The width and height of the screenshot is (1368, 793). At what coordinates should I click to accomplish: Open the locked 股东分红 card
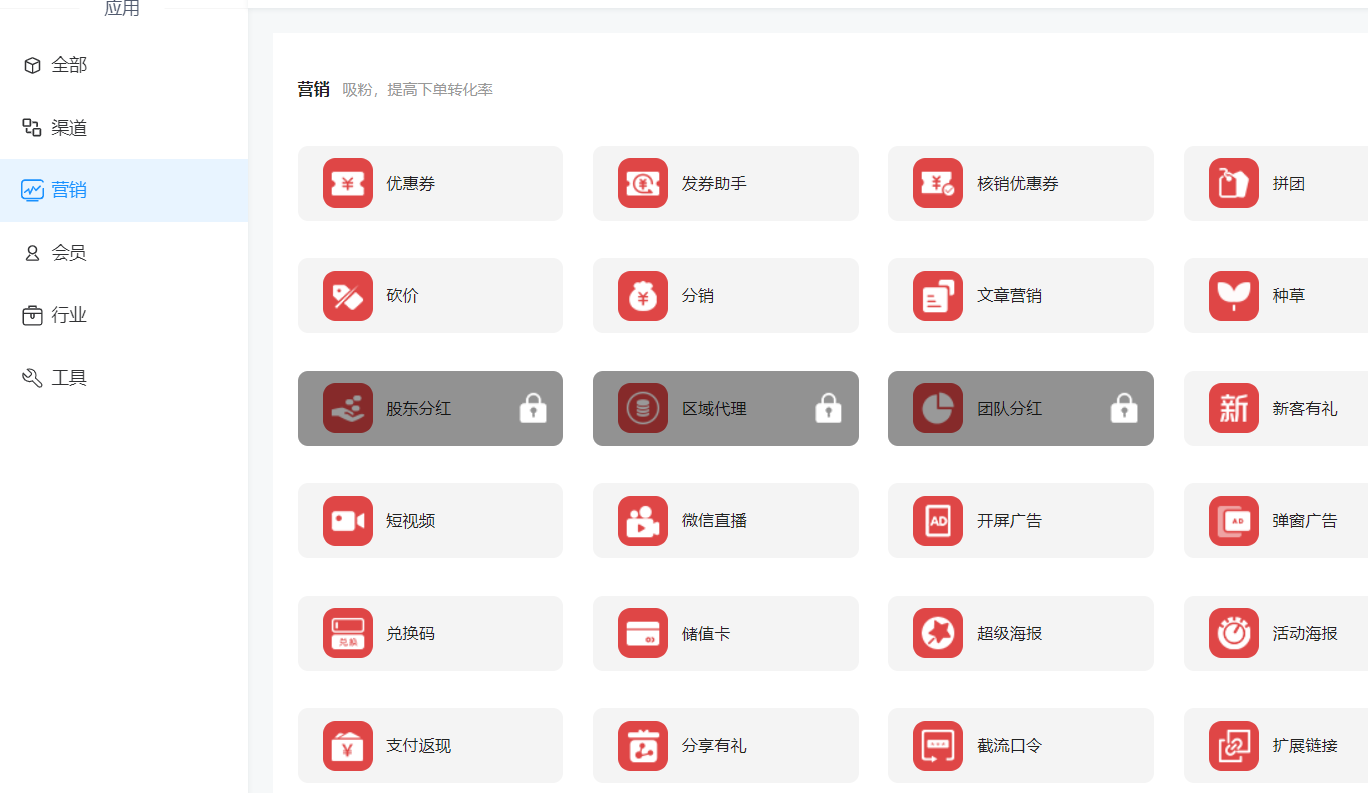(430, 408)
